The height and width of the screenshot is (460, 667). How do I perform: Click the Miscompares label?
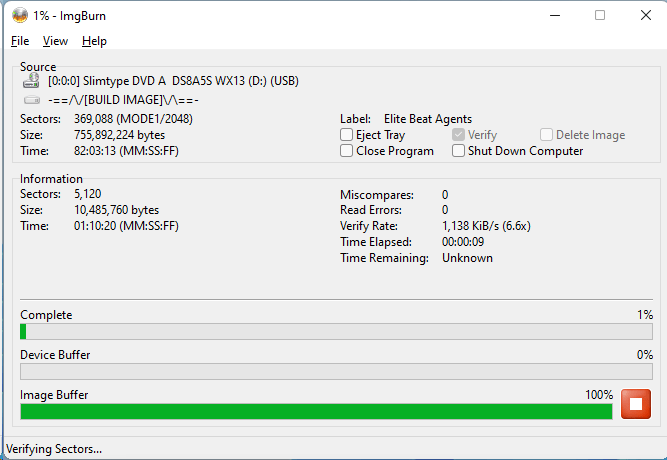pyautogui.click(x=377, y=195)
